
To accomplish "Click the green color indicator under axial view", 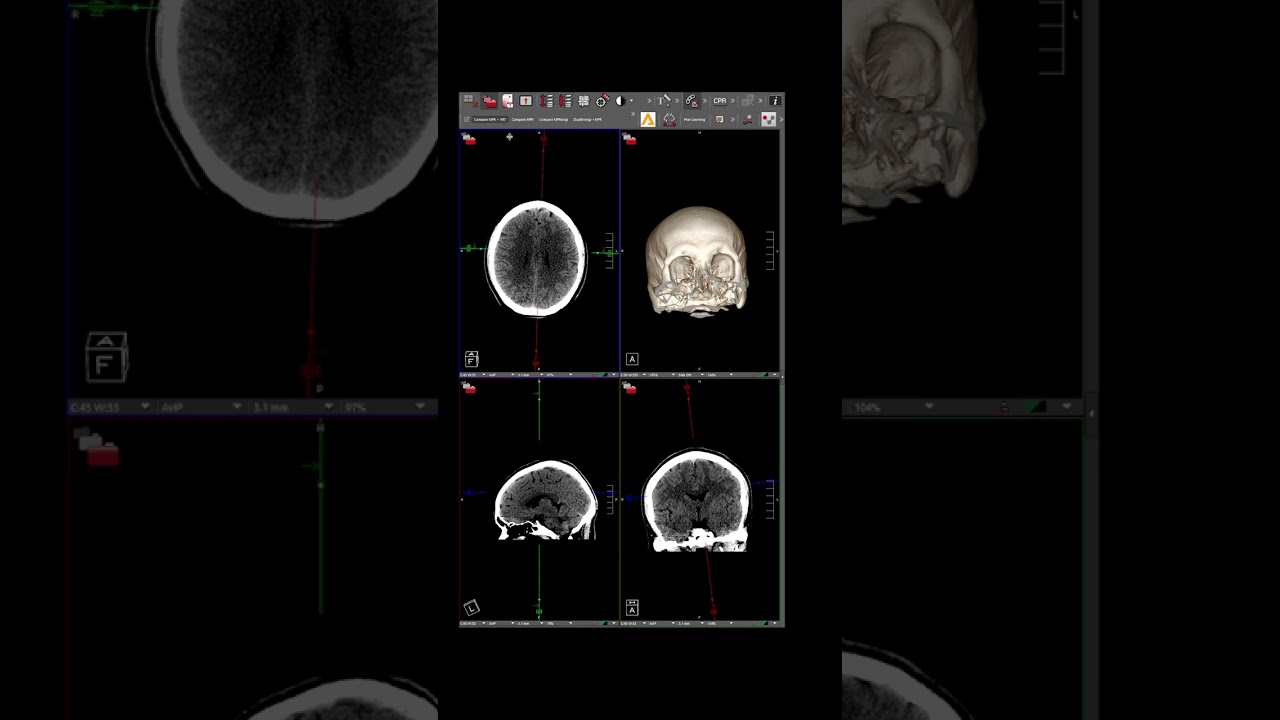I will point(603,375).
